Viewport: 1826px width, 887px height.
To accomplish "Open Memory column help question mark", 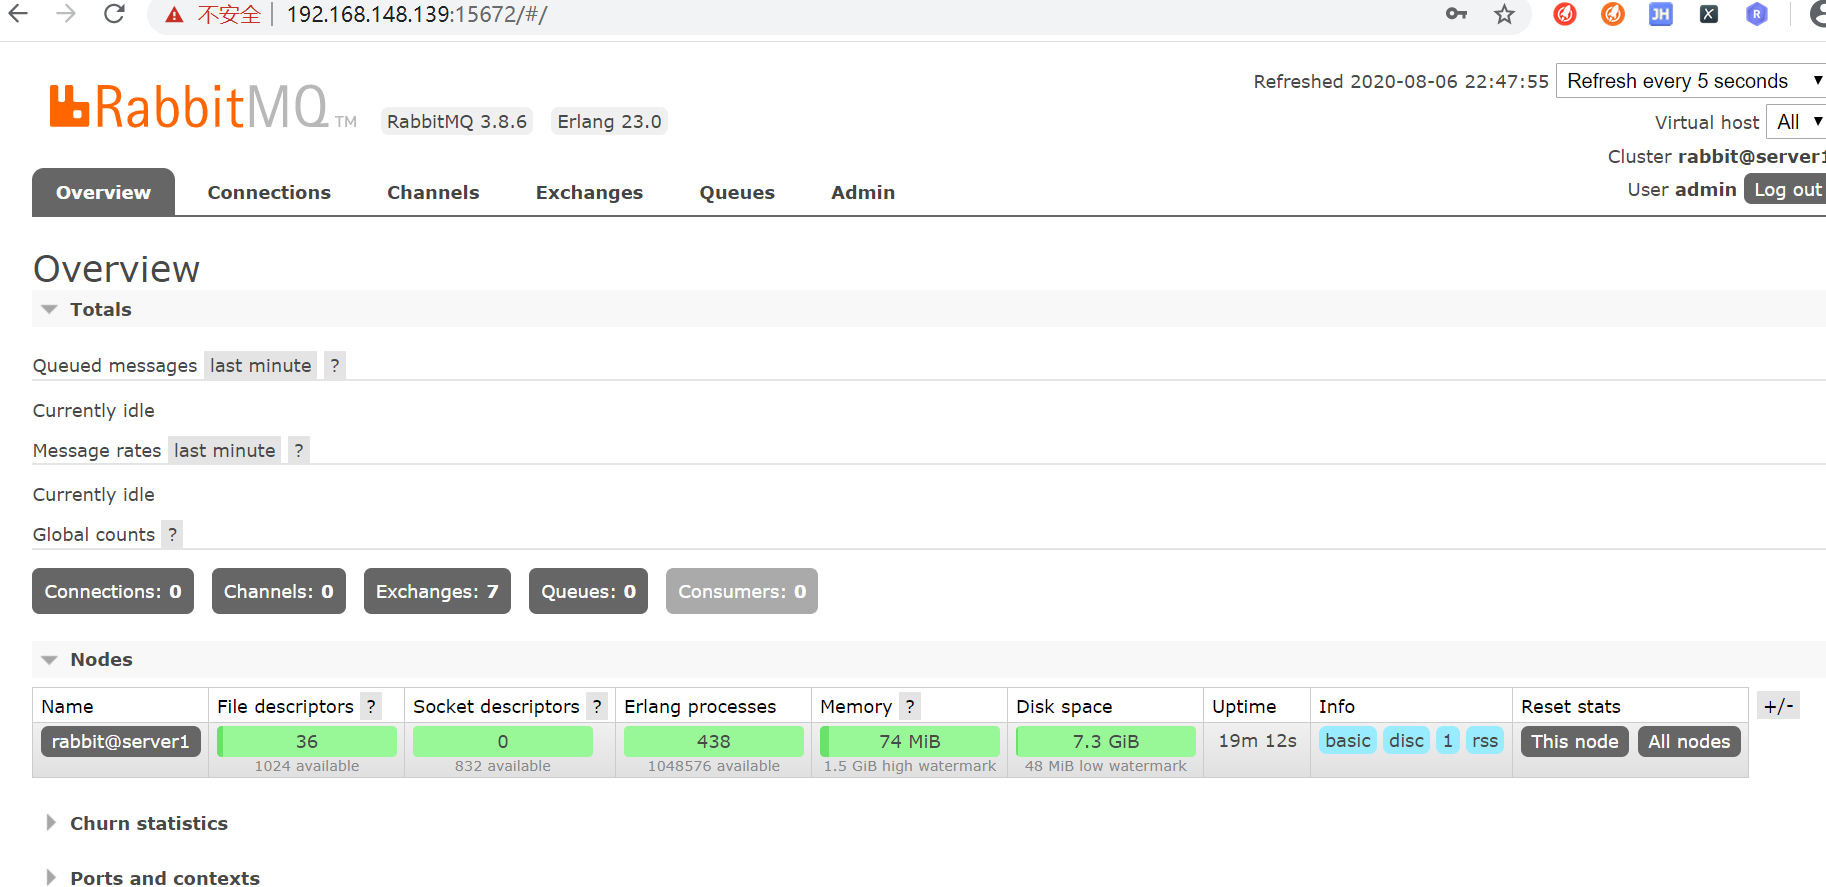I will pos(910,706).
